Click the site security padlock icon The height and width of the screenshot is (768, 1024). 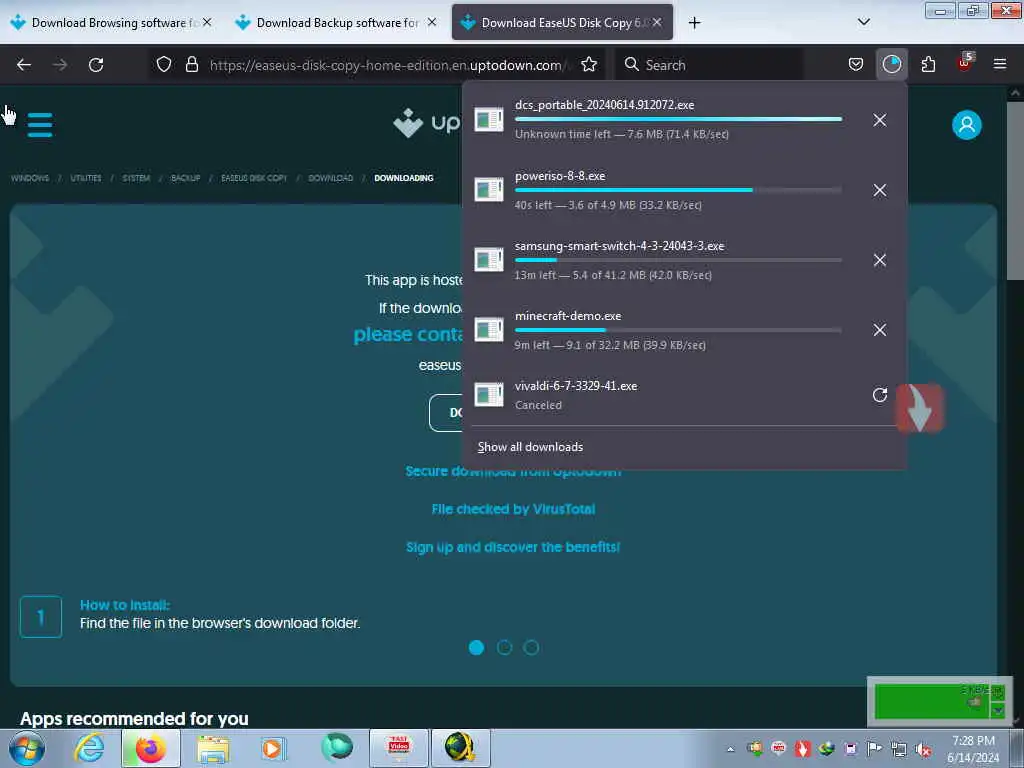click(191, 65)
